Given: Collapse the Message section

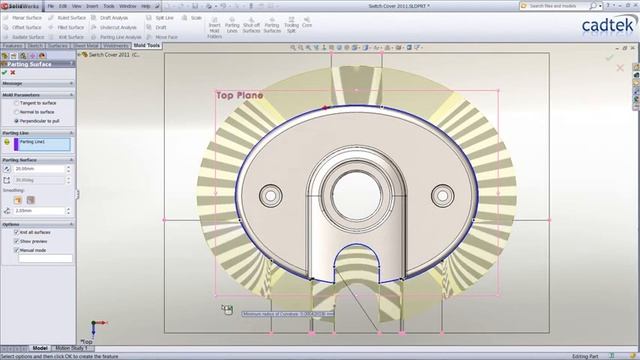Looking at the screenshot, I should click(71, 83).
